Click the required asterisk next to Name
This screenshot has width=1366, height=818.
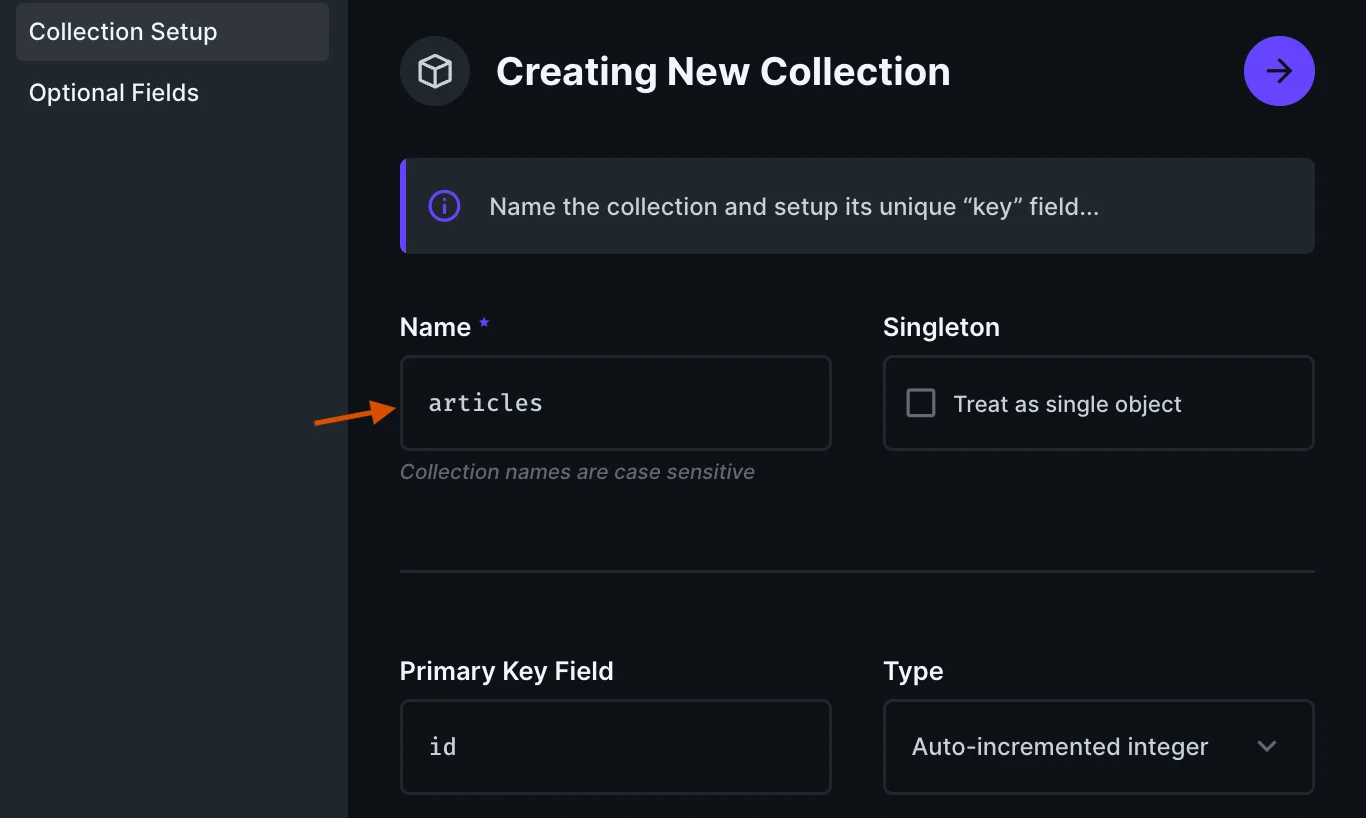(484, 324)
